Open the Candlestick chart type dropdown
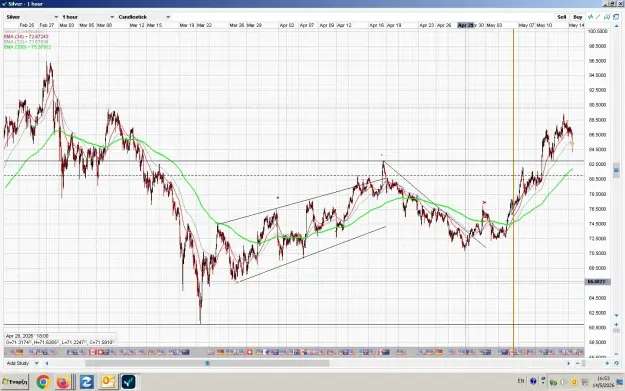Image resolution: width=625 pixels, height=391 pixels. pyautogui.click(x=144, y=17)
